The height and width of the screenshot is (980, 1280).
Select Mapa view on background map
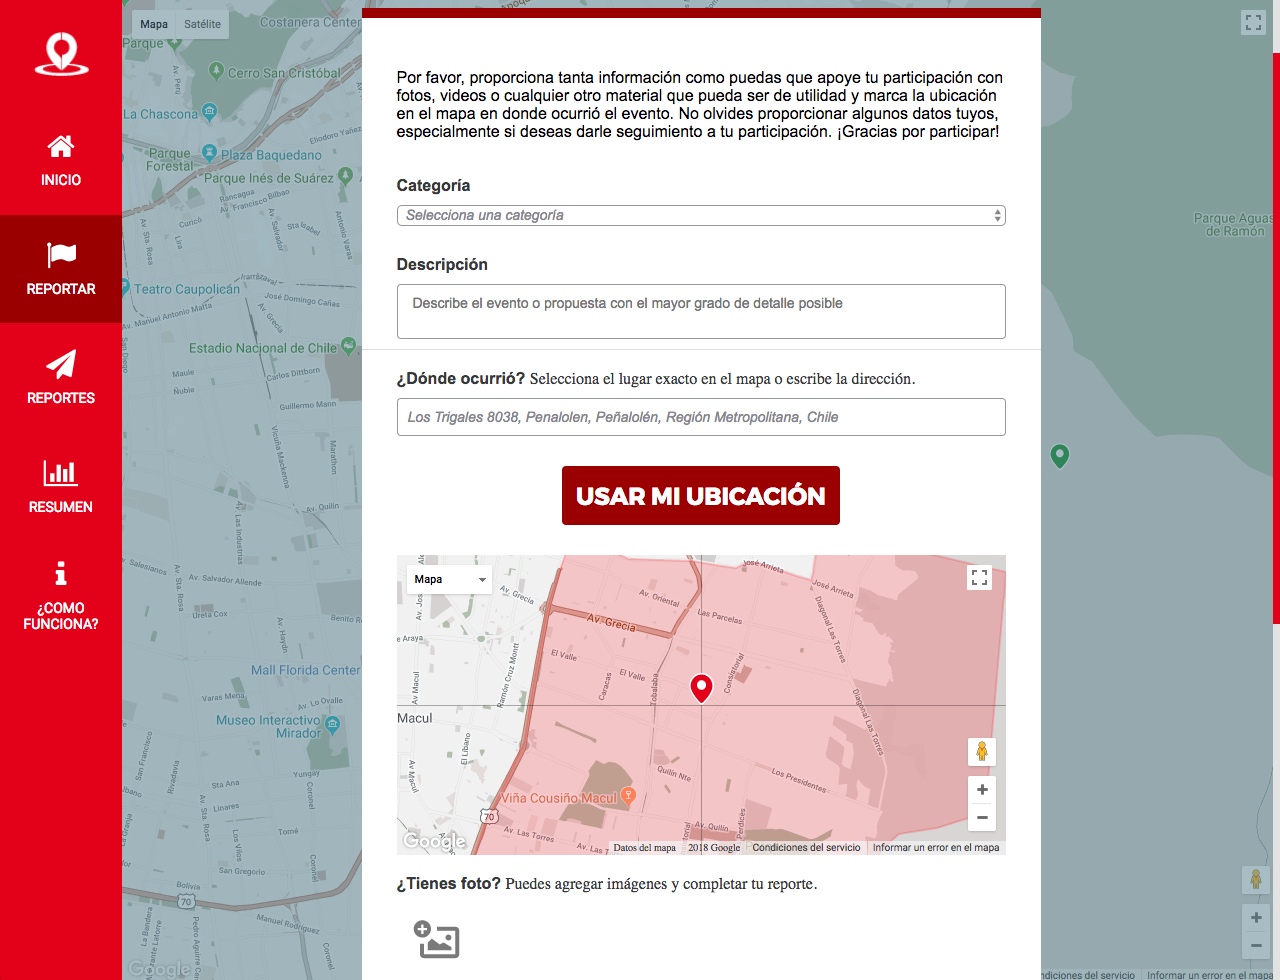click(154, 24)
